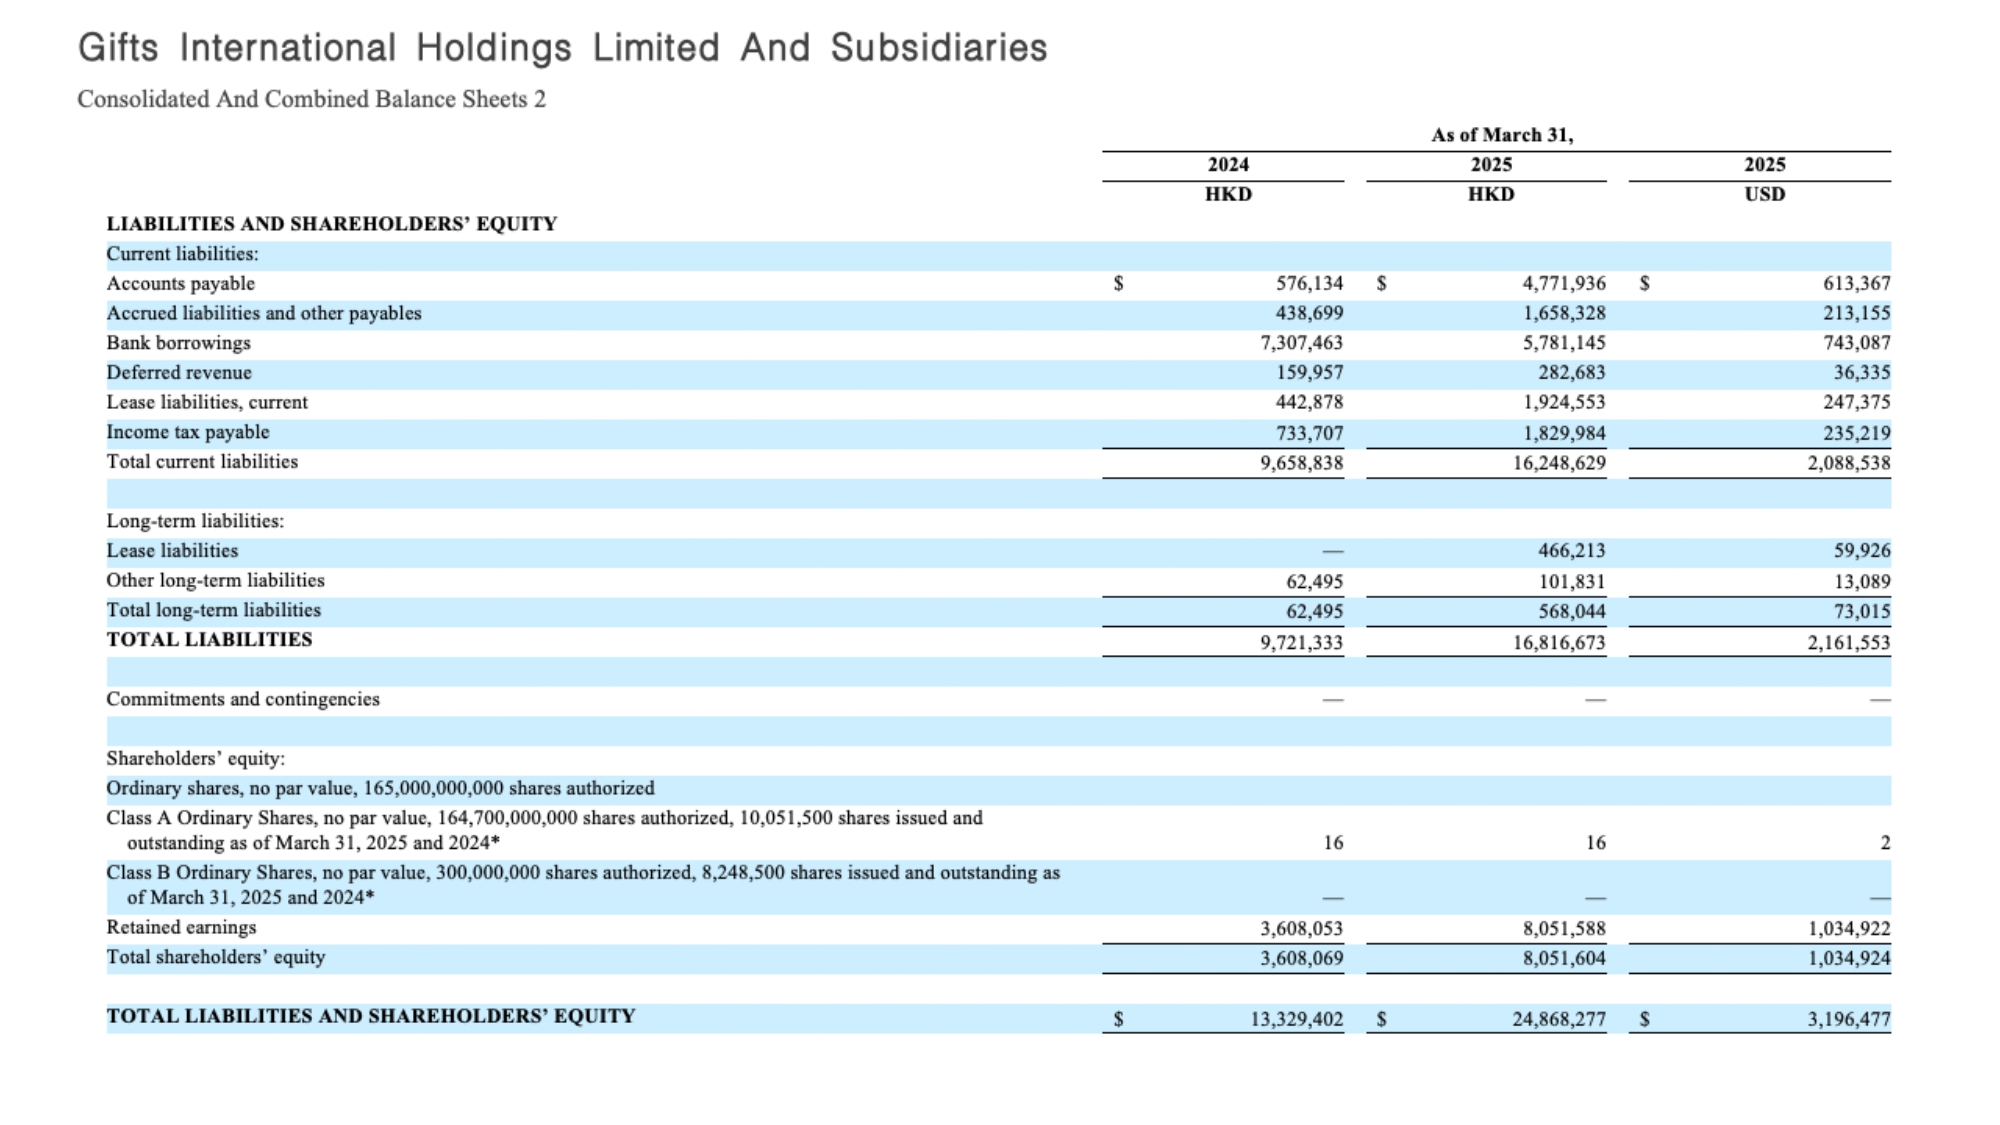Click the Accounts payable row label
Image resolution: width=2000 pixels, height=1125 pixels.
(x=181, y=284)
